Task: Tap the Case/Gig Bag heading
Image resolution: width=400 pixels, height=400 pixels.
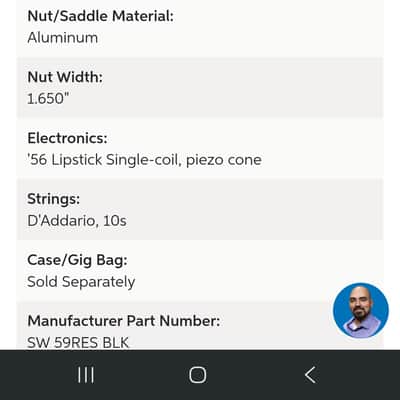Action: (77, 260)
